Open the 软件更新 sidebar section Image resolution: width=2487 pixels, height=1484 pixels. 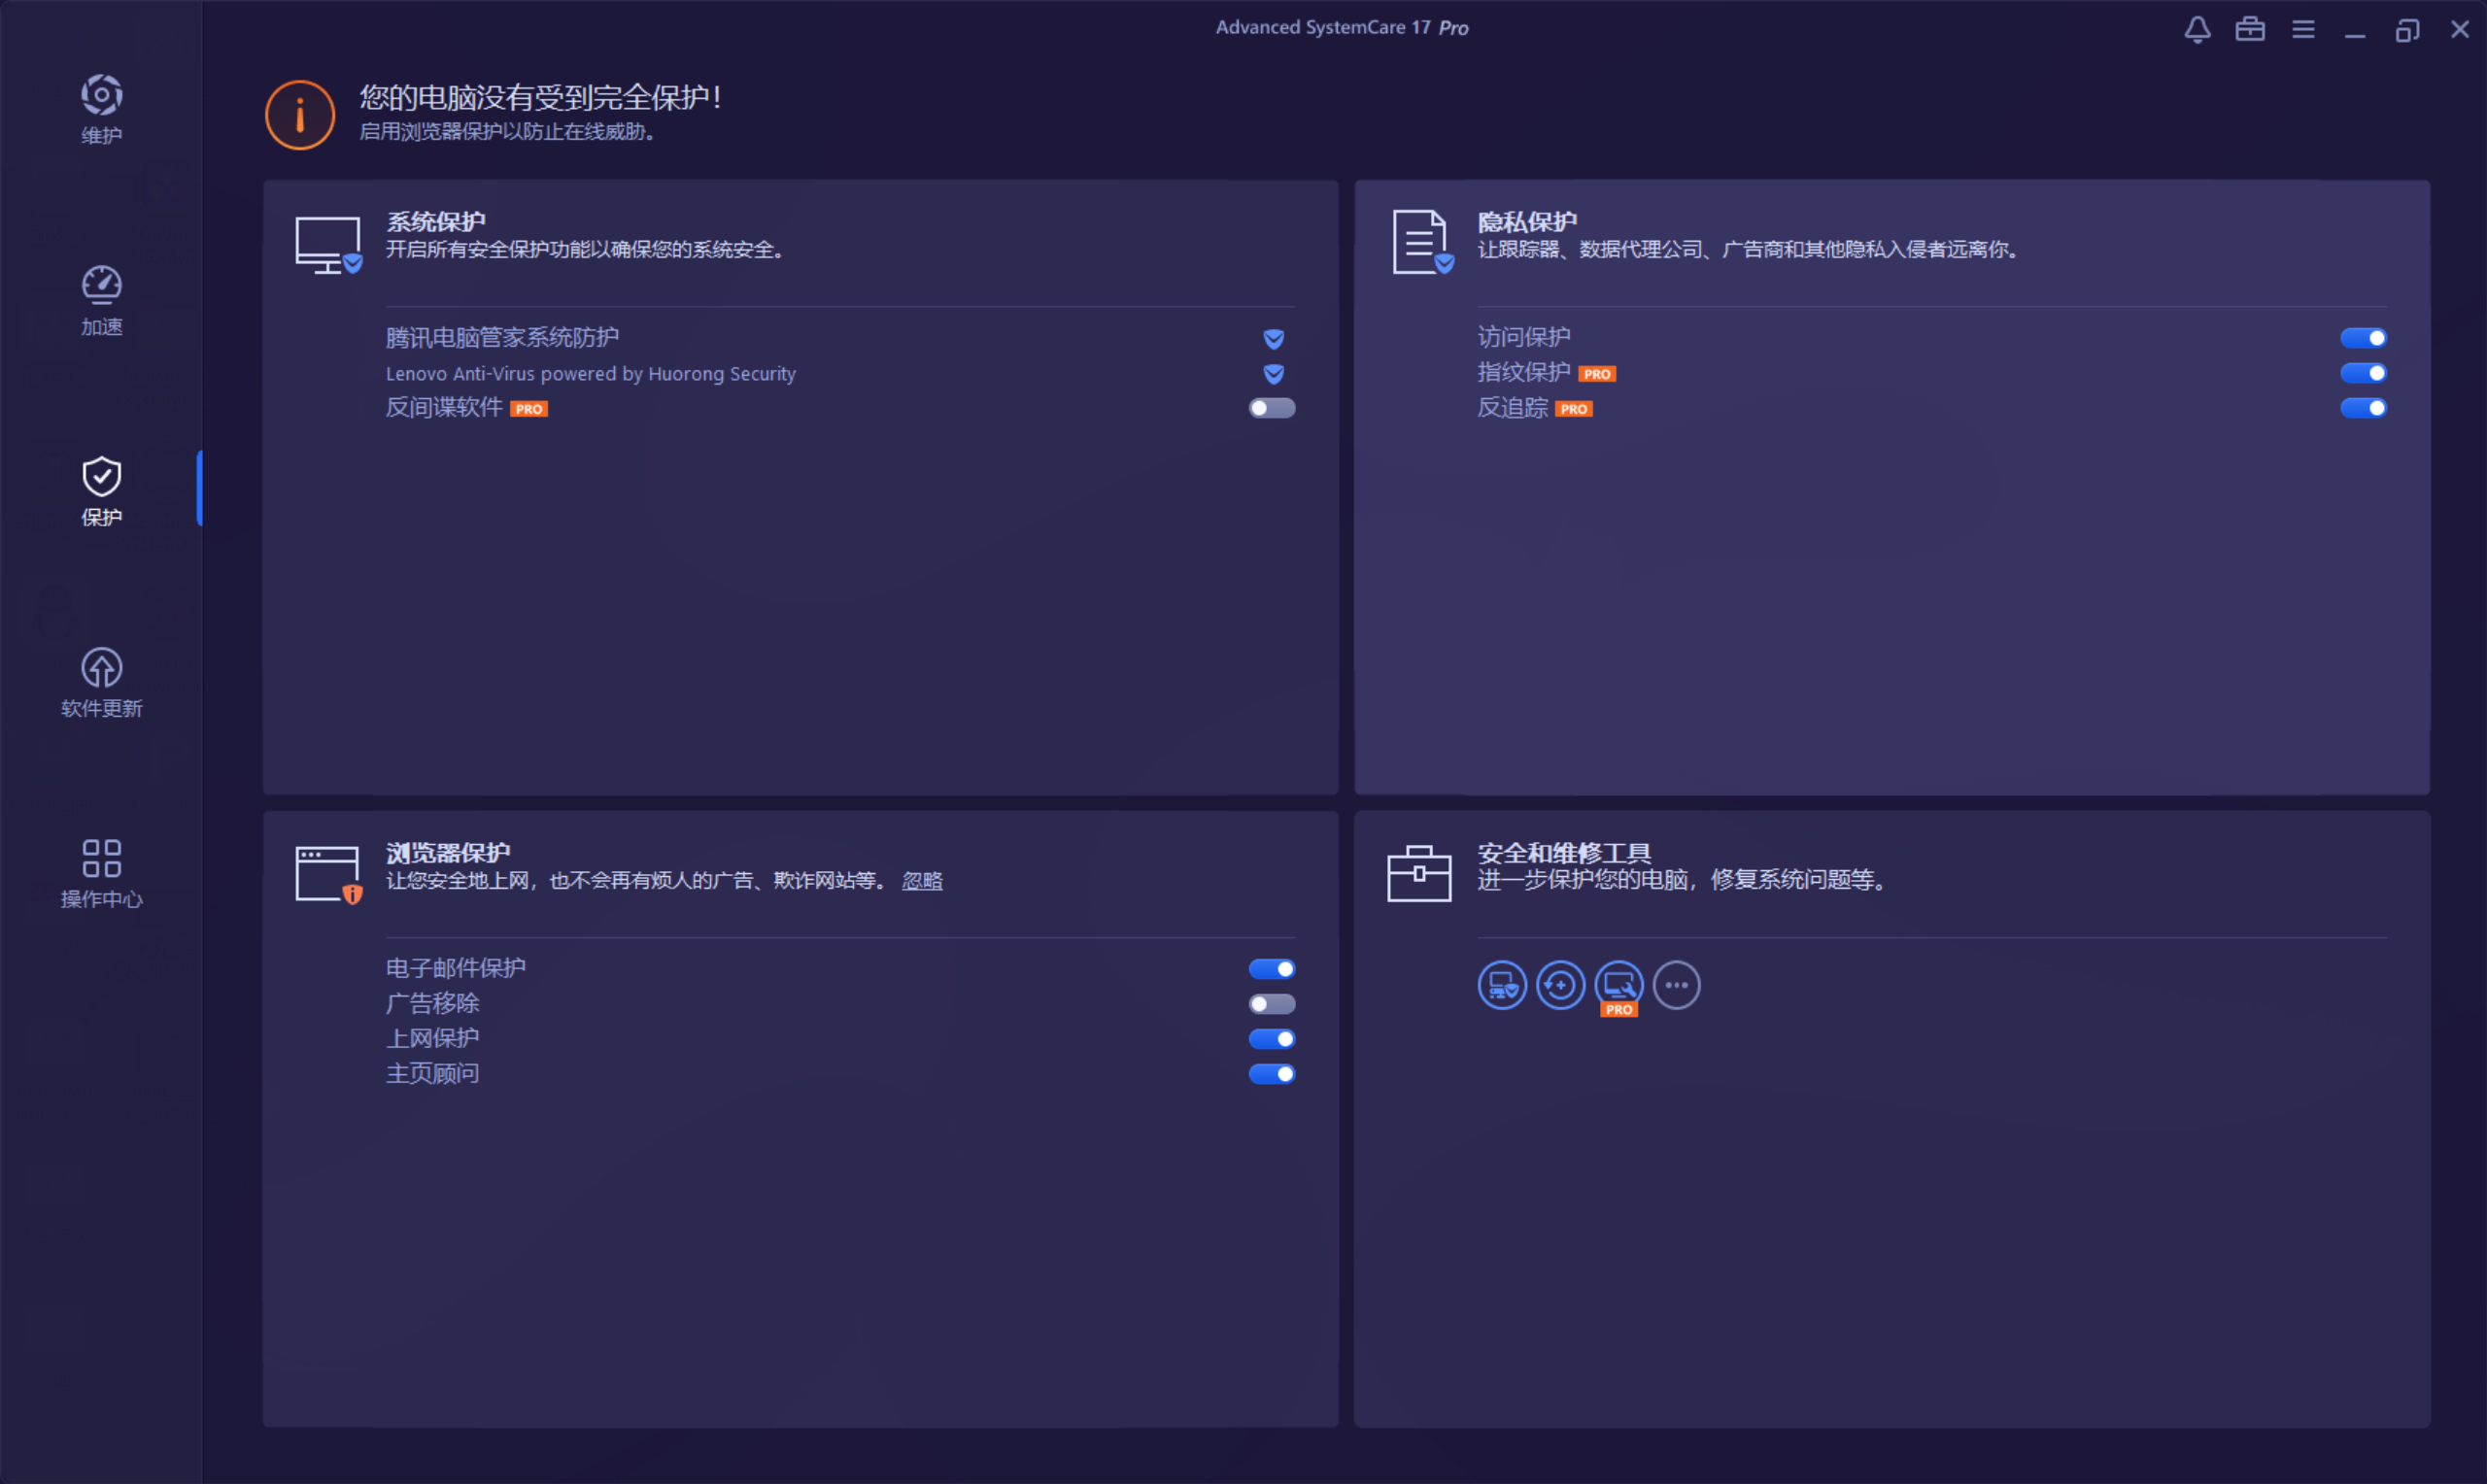pyautogui.click(x=101, y=682)
